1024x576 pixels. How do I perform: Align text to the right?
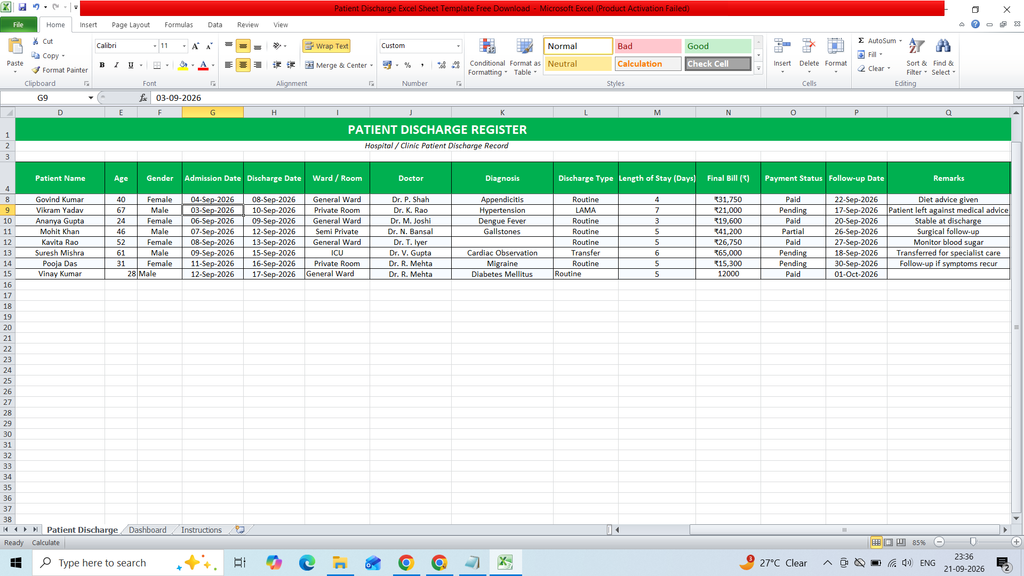coord(257,65)
